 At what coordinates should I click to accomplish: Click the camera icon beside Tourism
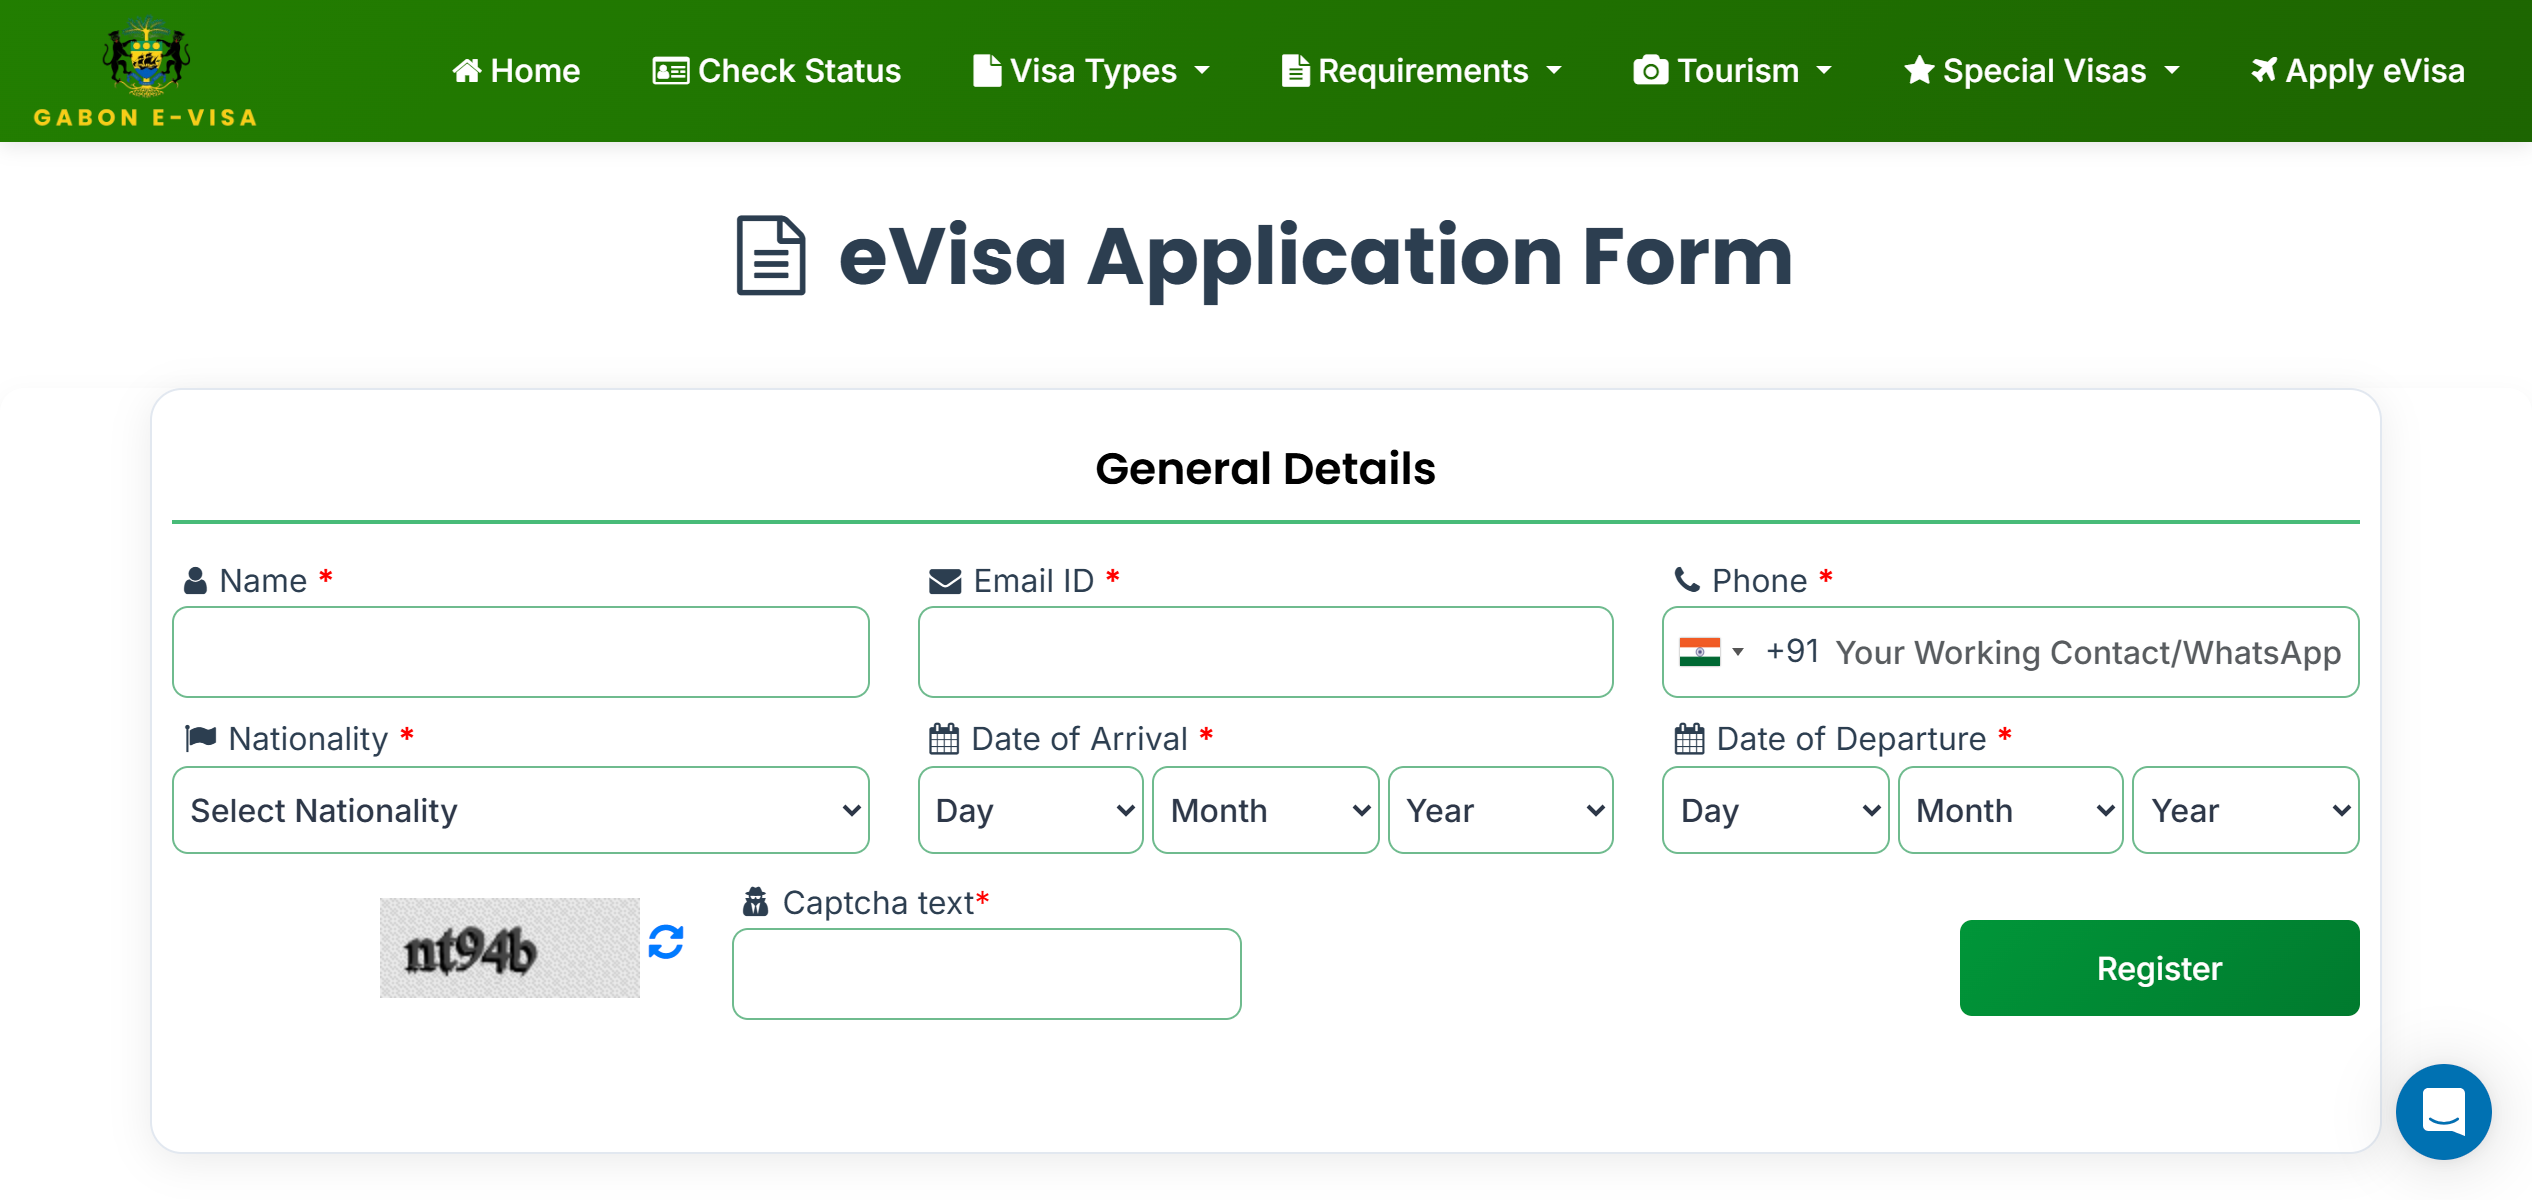click(x=1650, y=71)
